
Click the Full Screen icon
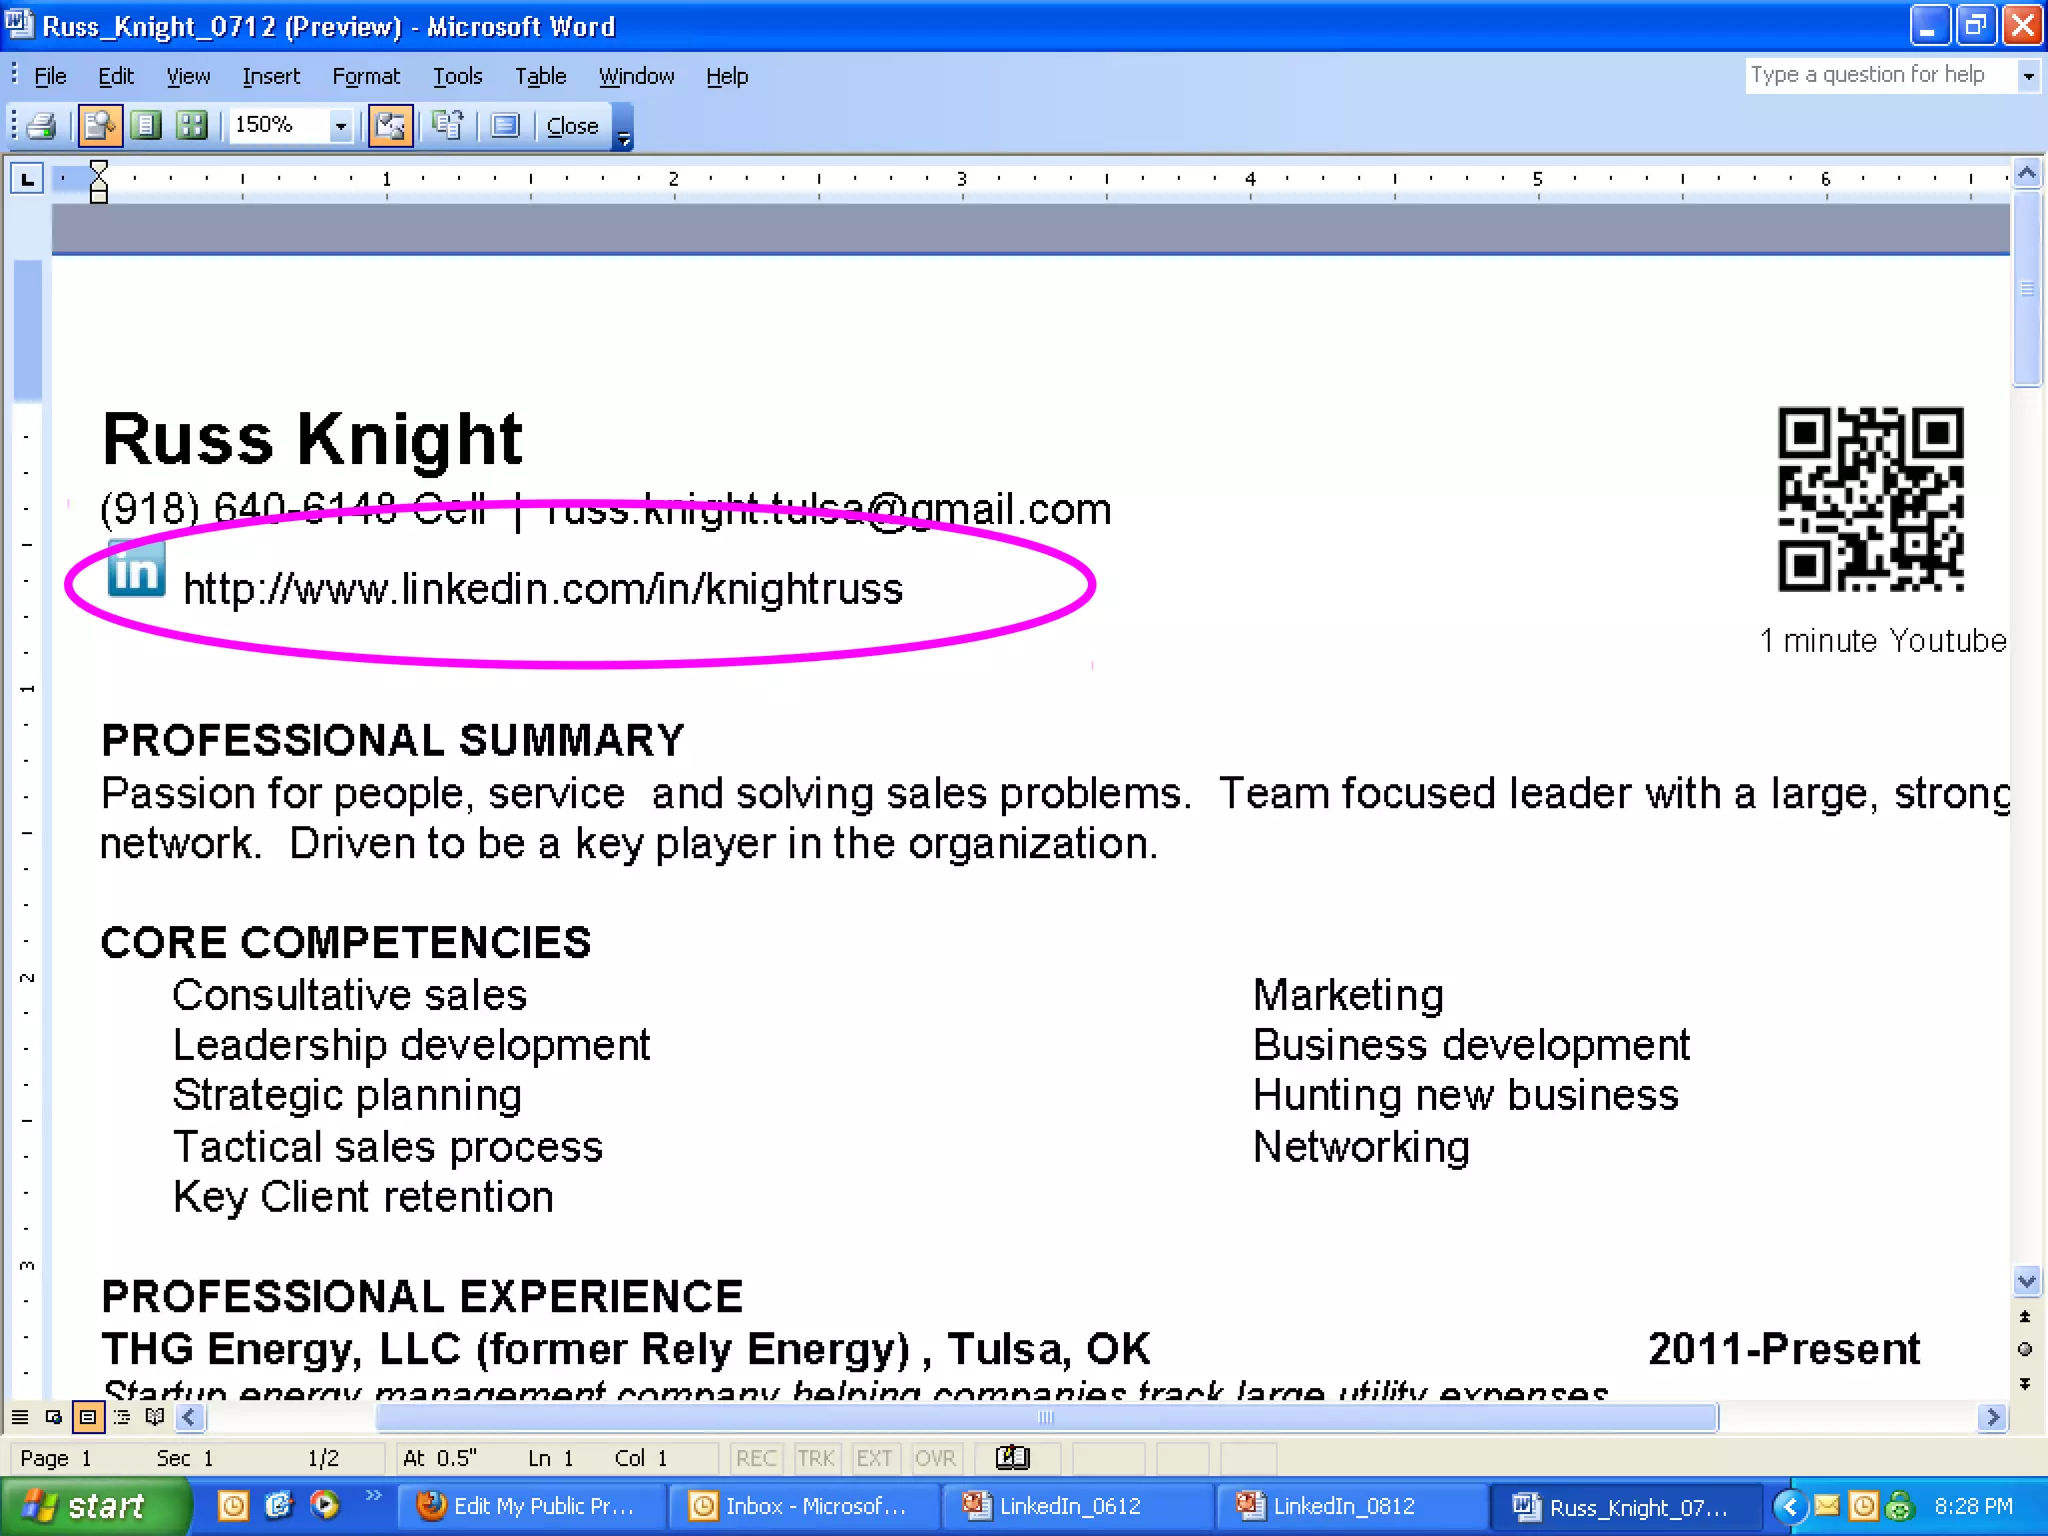[506, 126]
